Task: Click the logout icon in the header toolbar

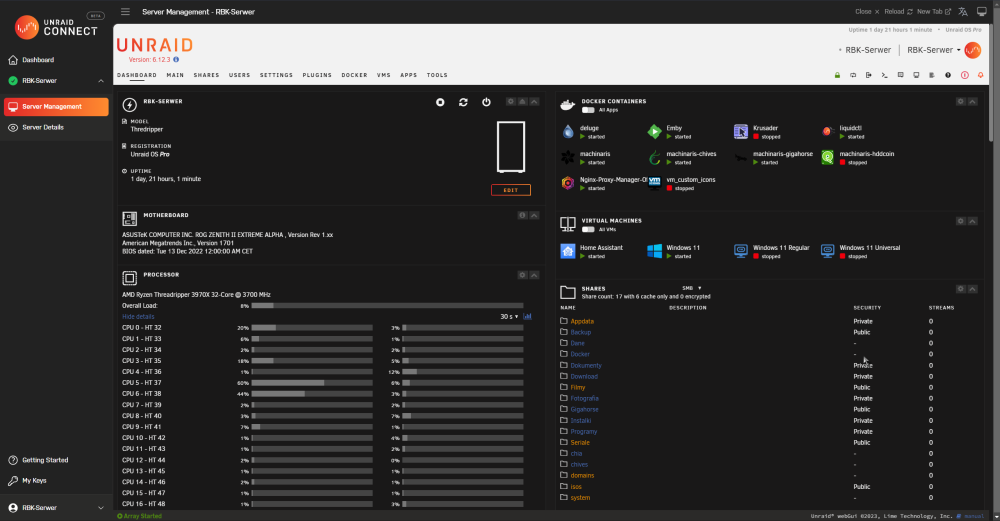Action: click(x=869, y=75)
